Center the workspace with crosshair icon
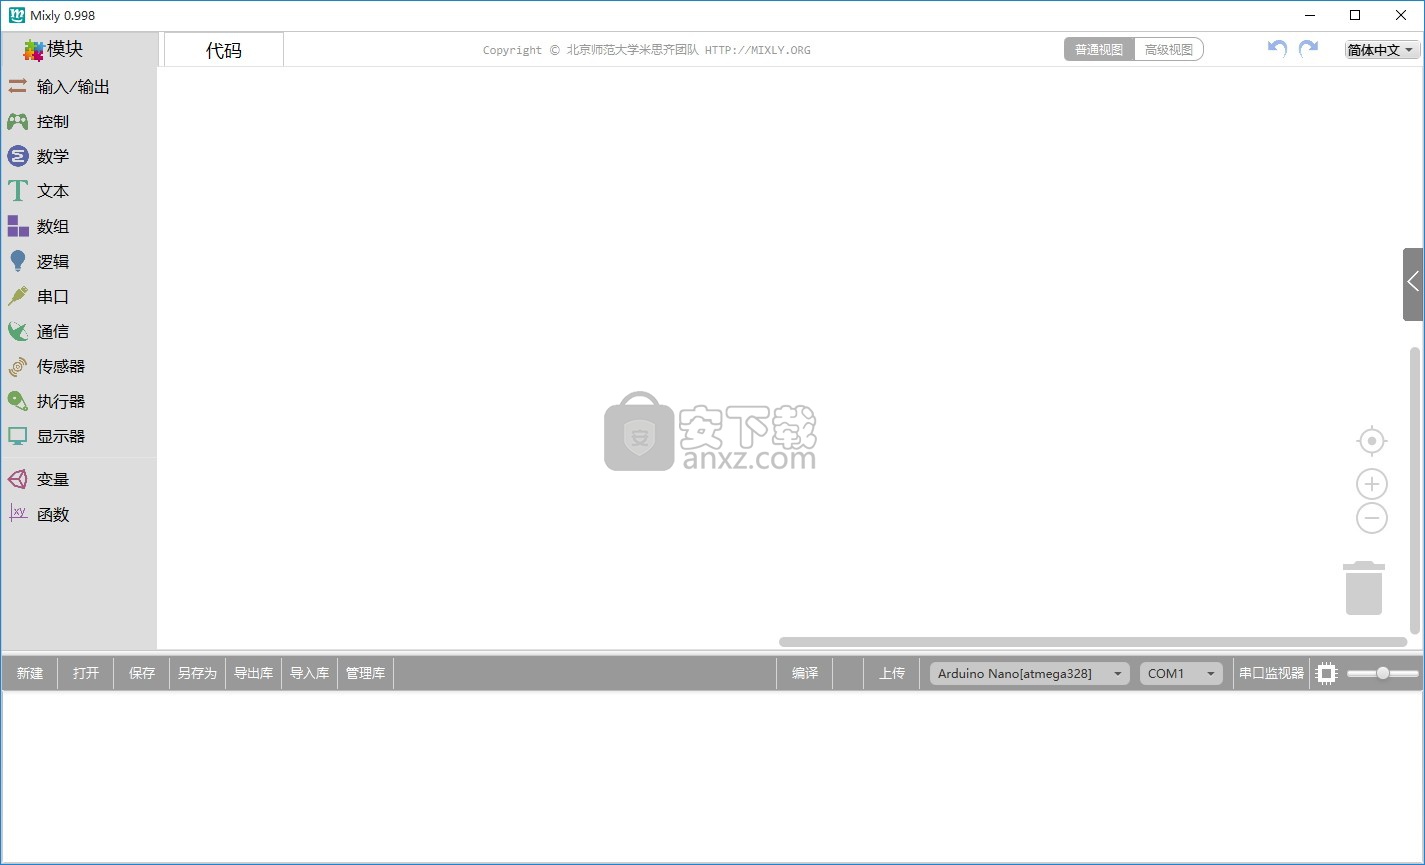 1372,441
